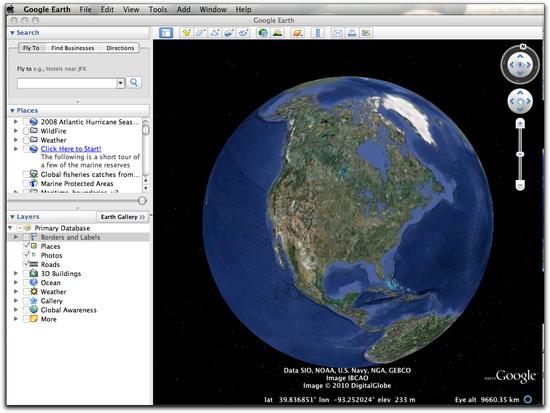Open the Help menu
This screenshot has height=413, width=550.
pos(243,9)
